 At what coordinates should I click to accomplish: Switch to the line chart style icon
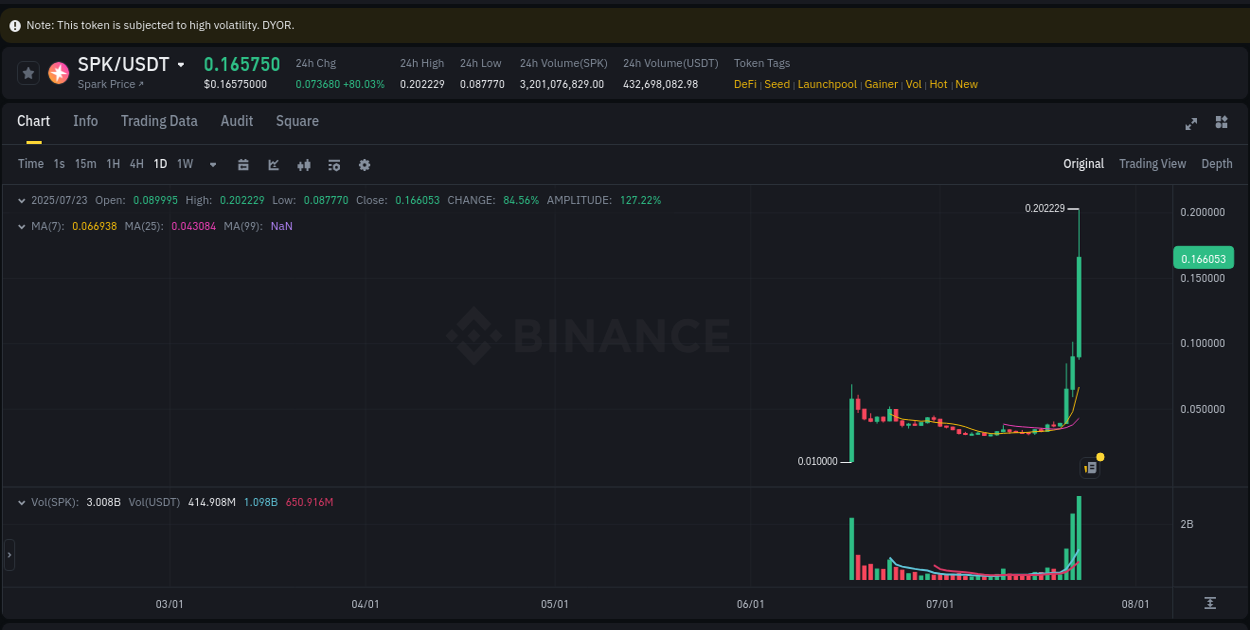[273, 164]
